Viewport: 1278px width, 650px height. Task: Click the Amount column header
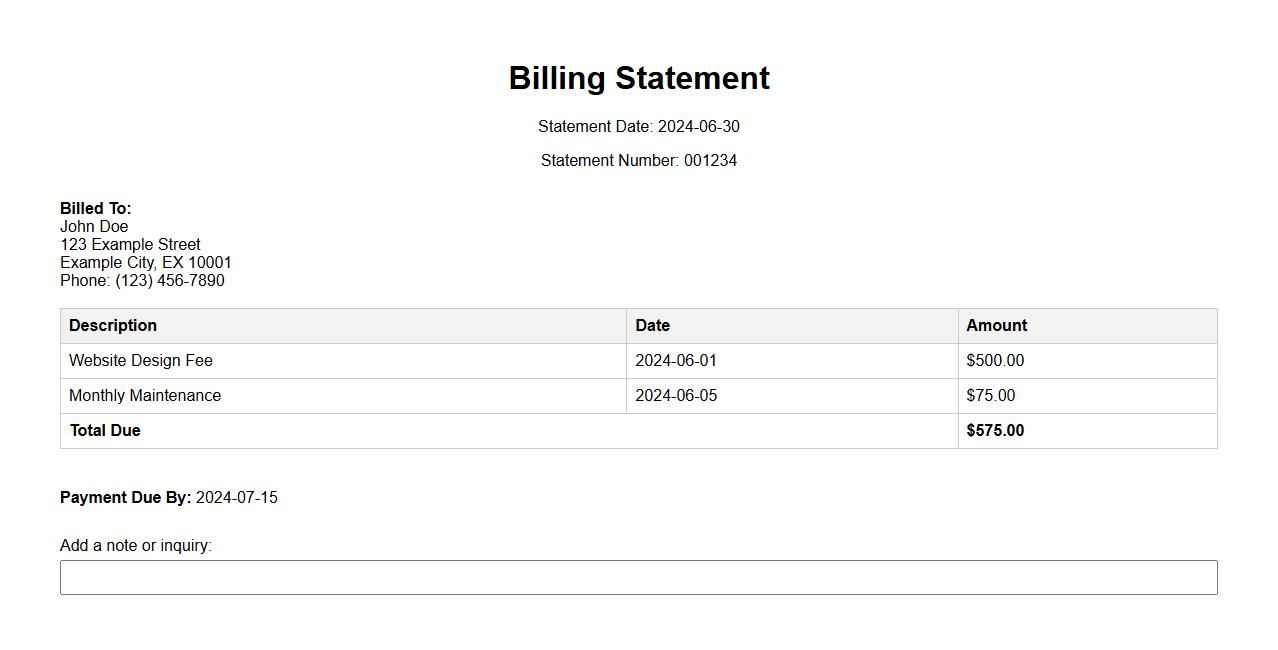tap(996, 326)
